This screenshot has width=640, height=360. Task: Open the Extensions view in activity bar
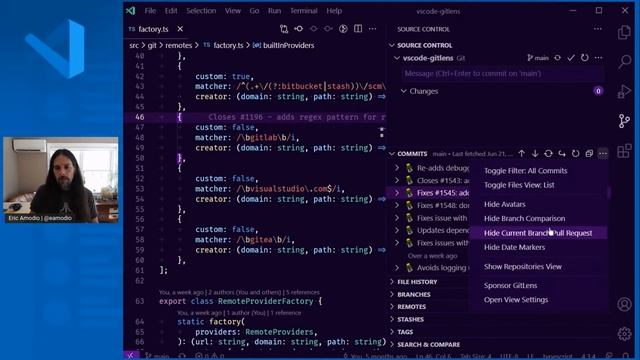click(x=624, y=151)
